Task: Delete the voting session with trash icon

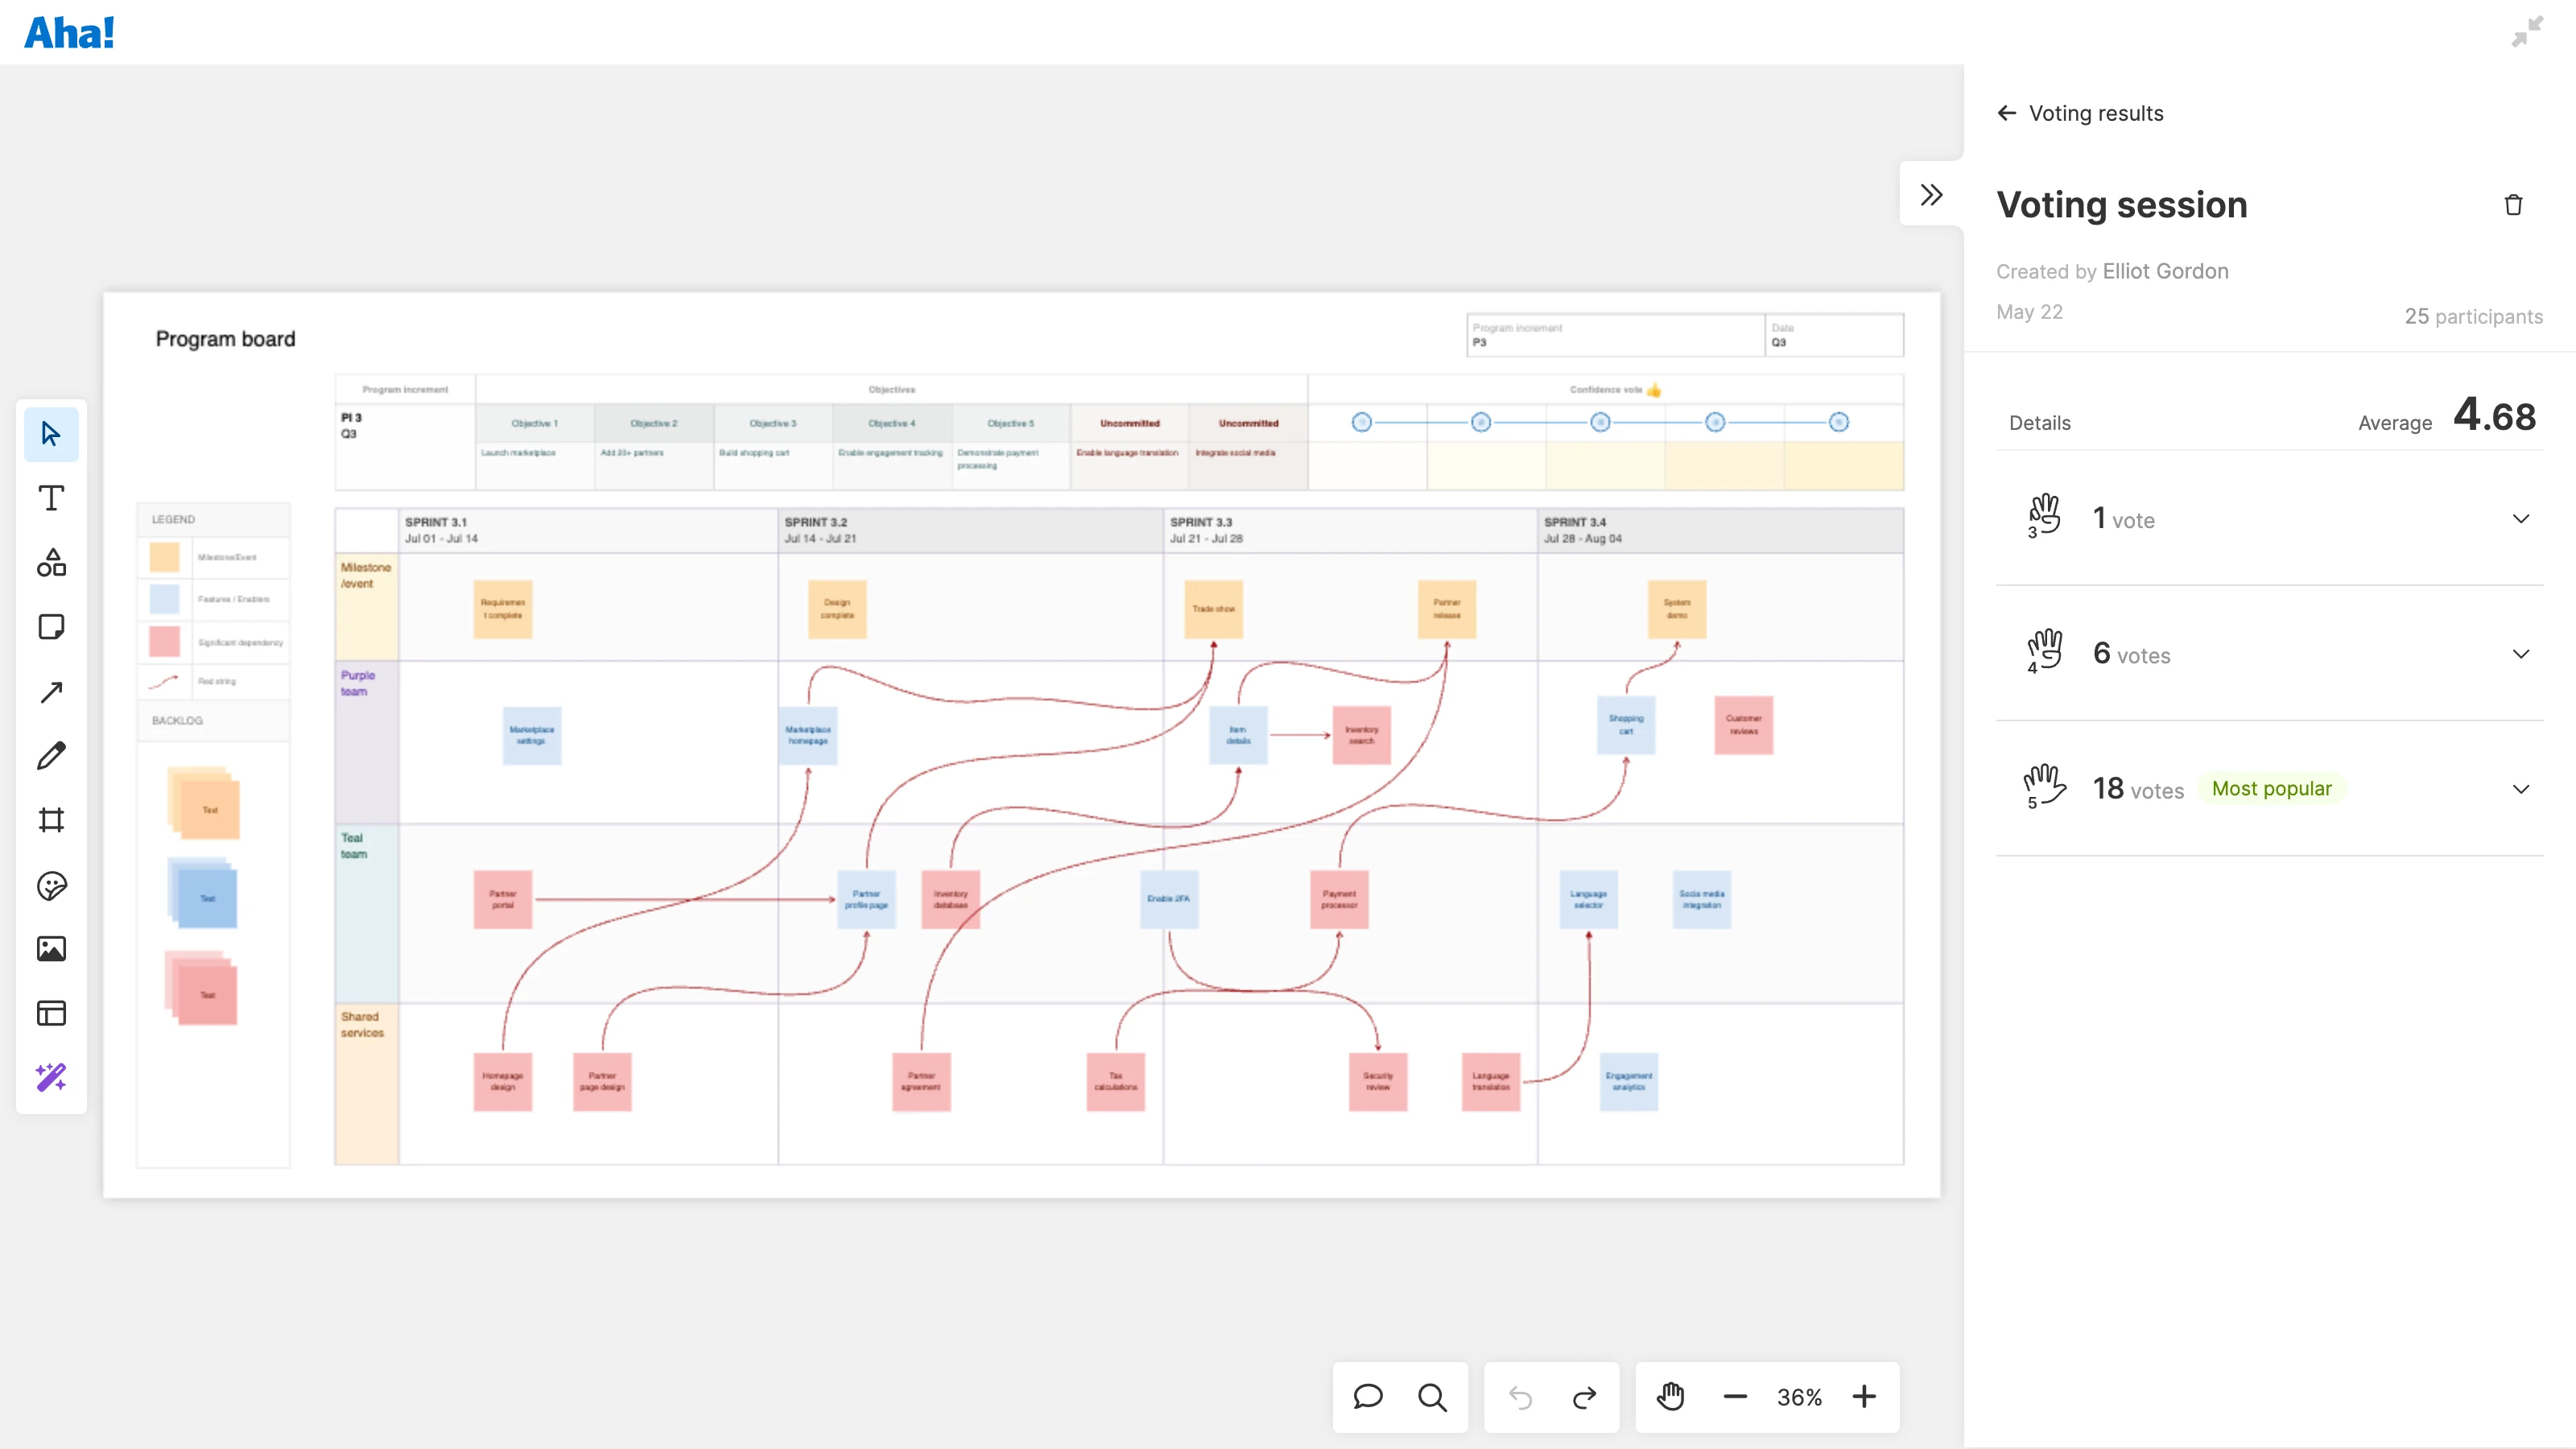Action: pos(2513,205)
